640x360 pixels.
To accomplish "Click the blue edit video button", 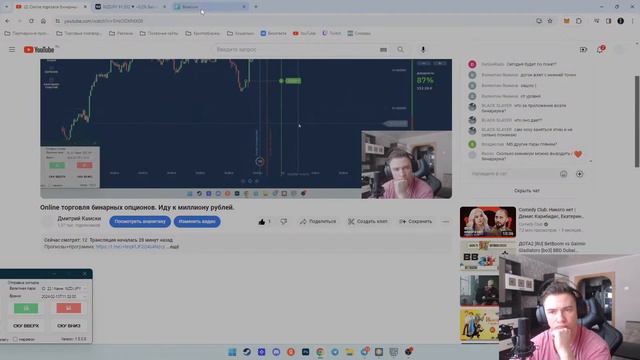I will 197,222.
